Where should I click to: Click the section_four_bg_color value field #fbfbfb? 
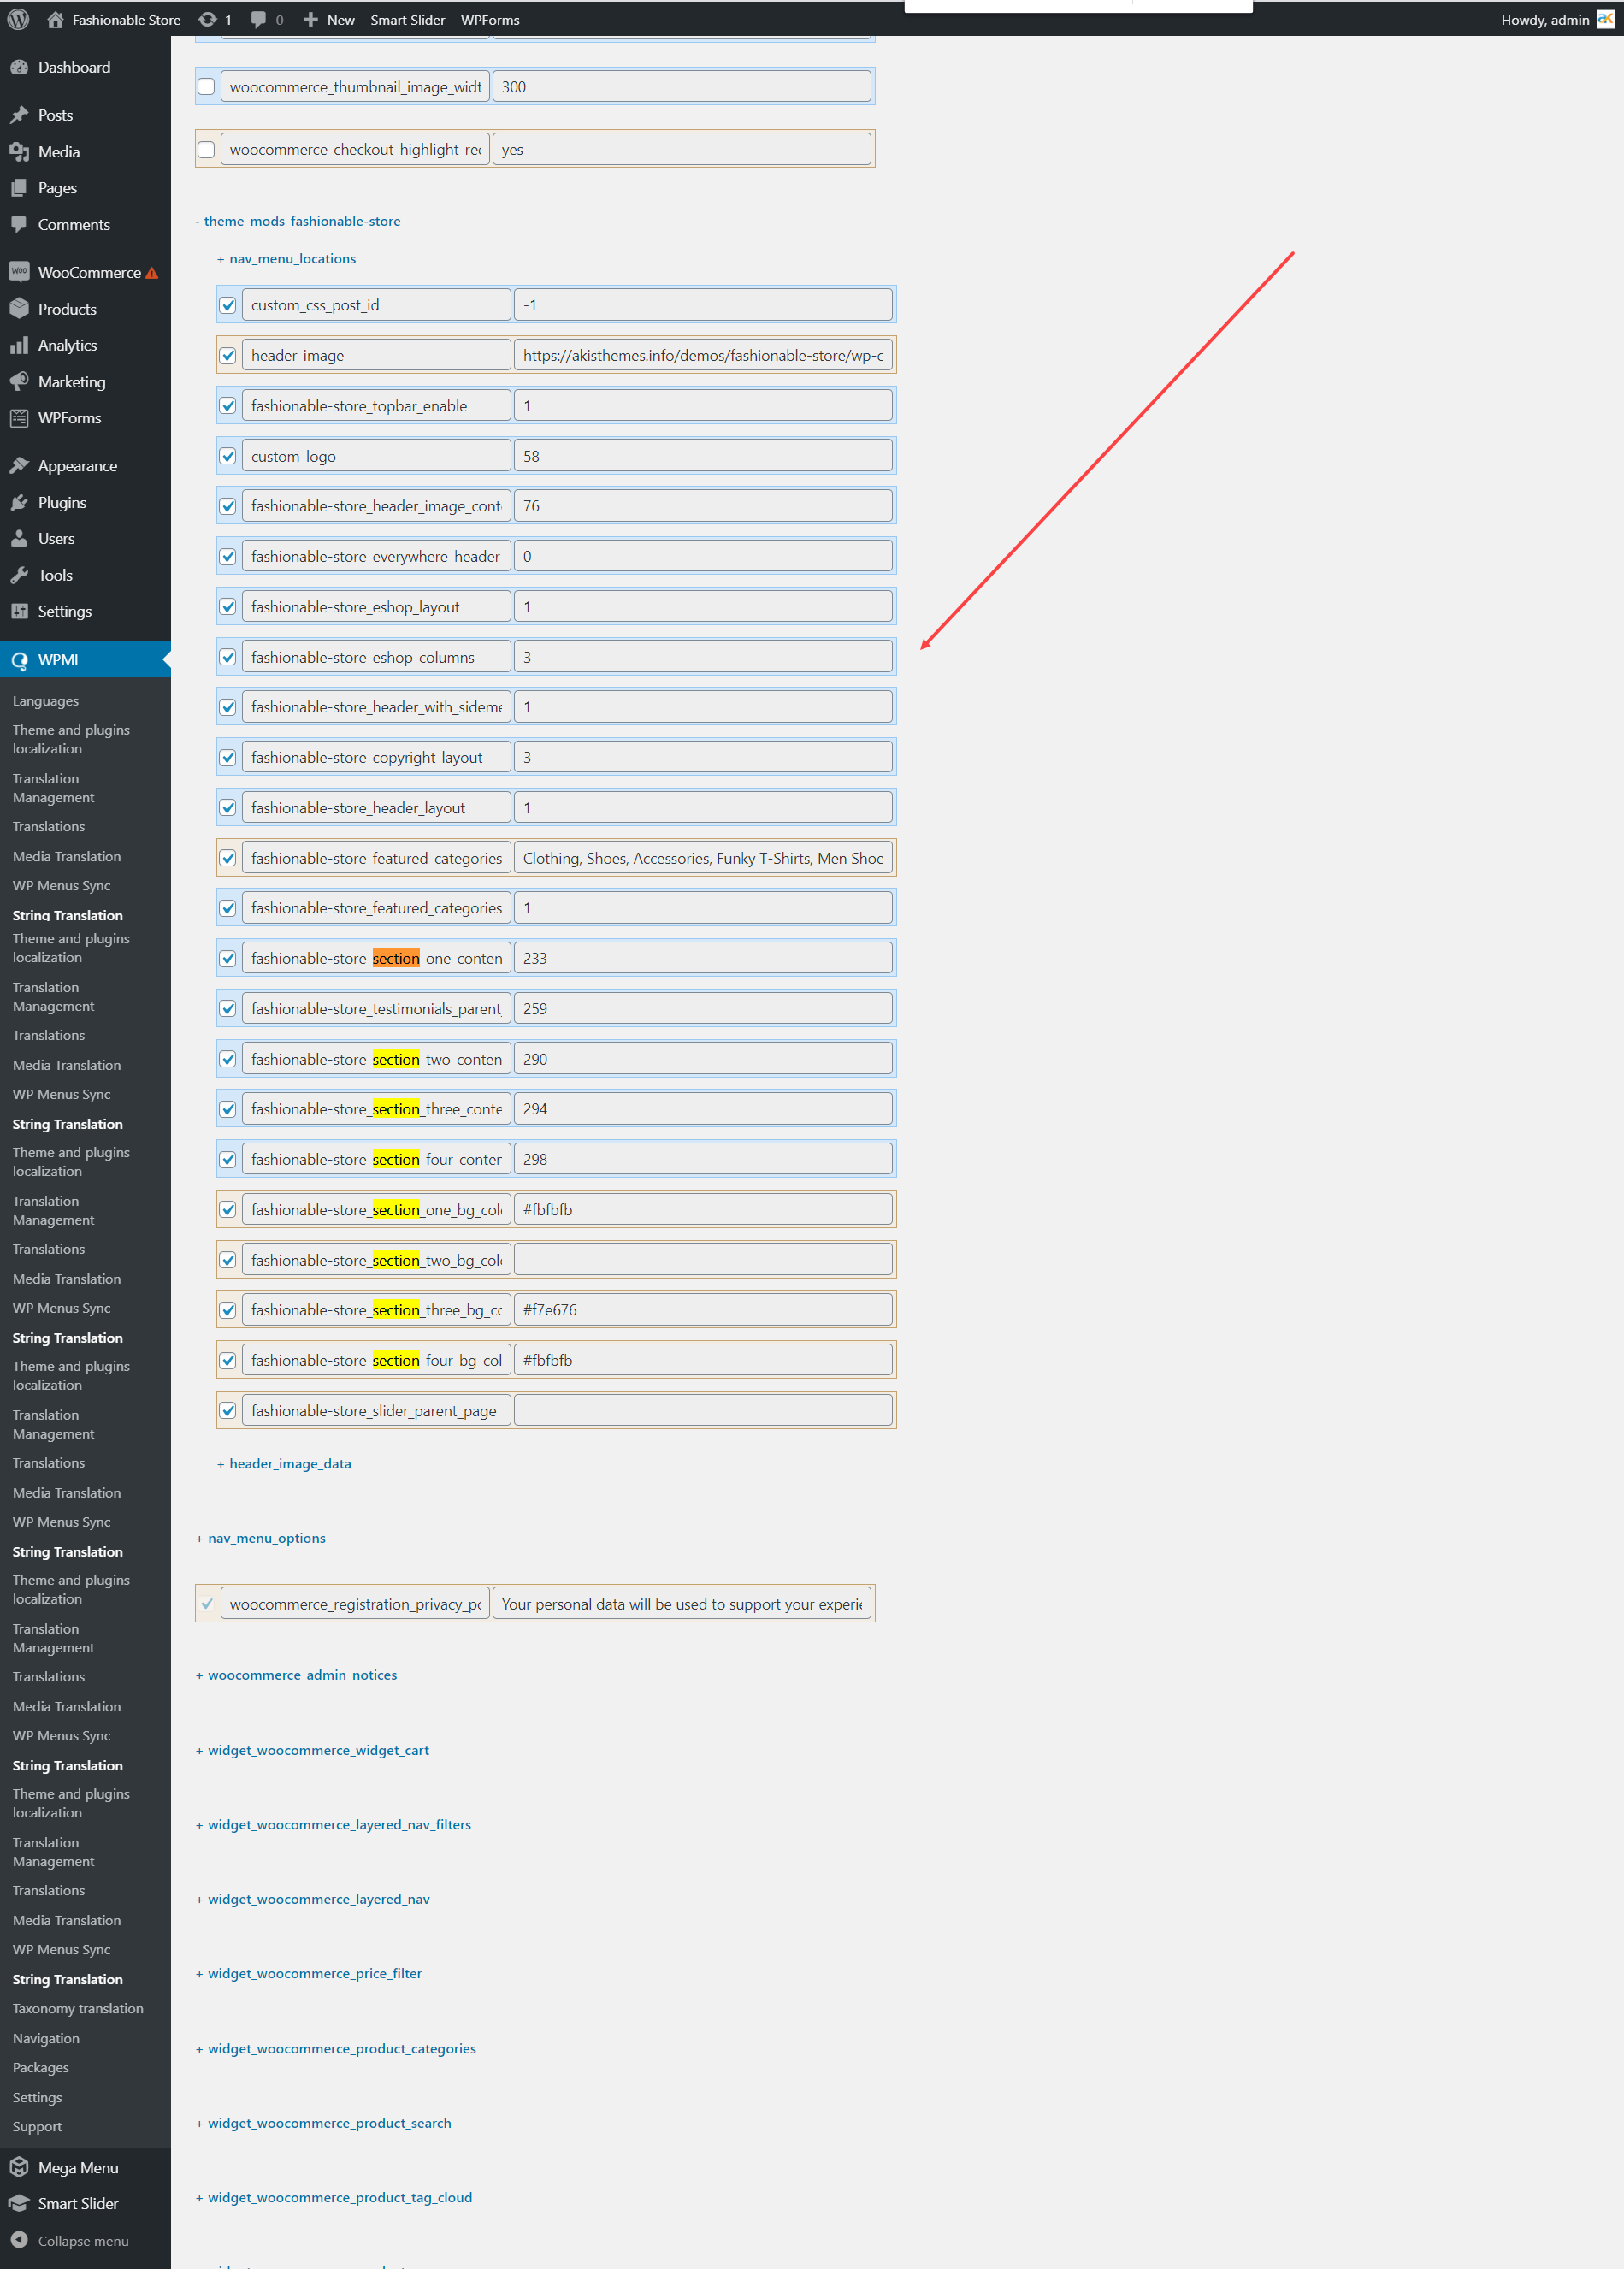tap(703, 1360)
